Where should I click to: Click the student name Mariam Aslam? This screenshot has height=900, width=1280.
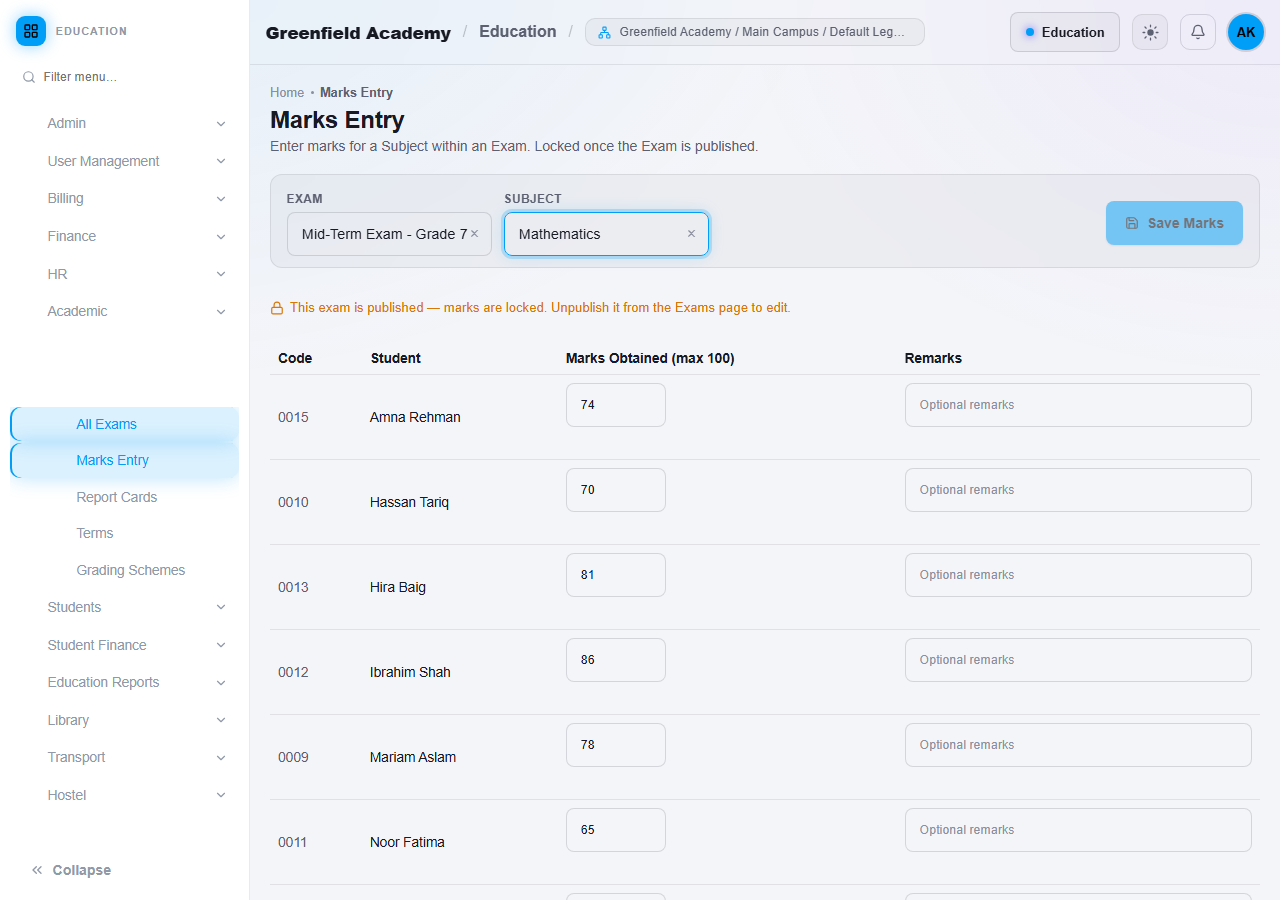click(413, 757)
